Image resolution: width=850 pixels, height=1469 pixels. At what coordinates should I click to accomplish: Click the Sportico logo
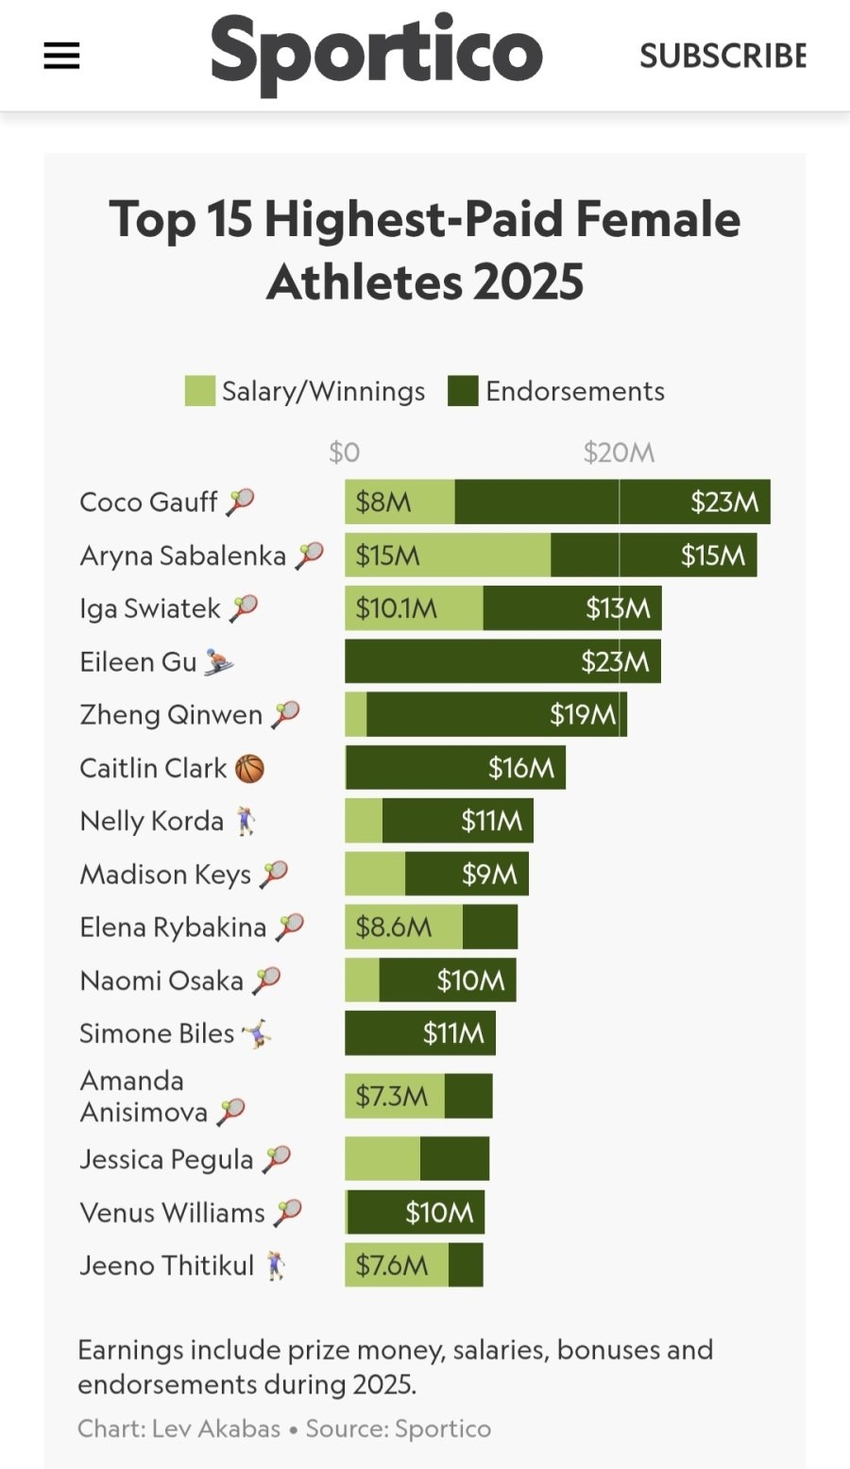tap(376, 52)
